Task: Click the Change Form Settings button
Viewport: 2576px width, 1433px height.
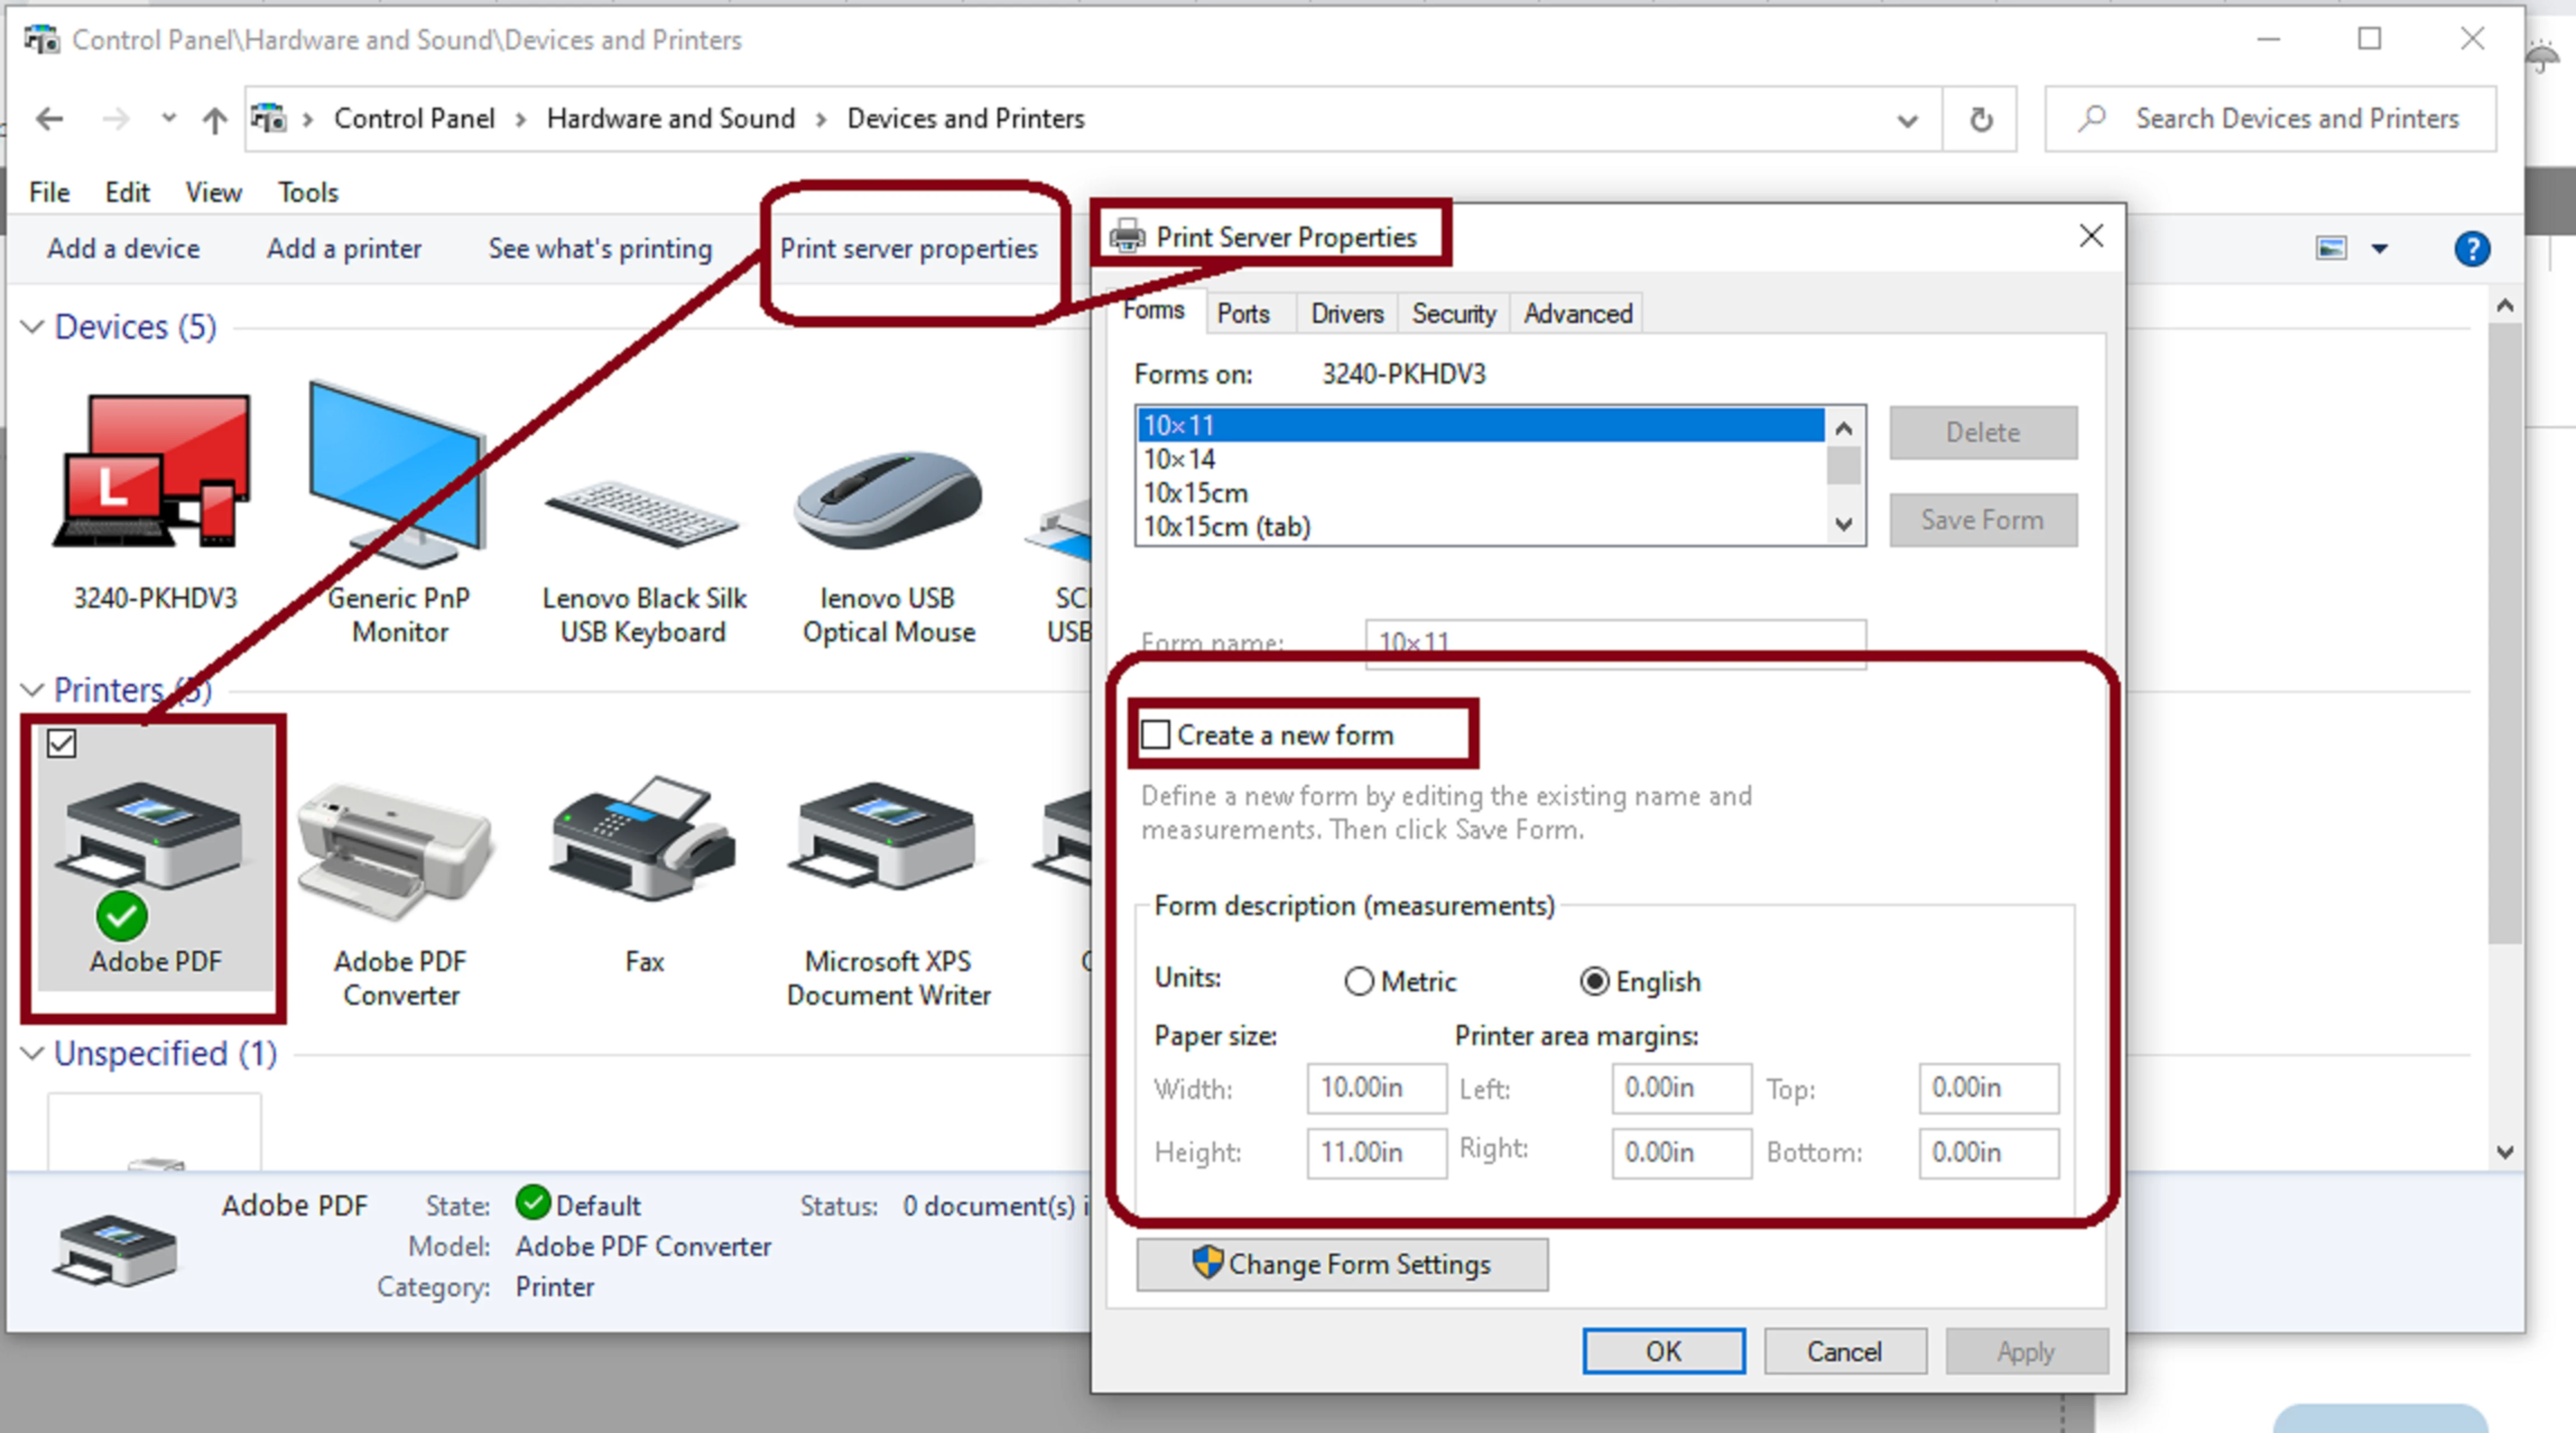Action: point(1342,1265)
